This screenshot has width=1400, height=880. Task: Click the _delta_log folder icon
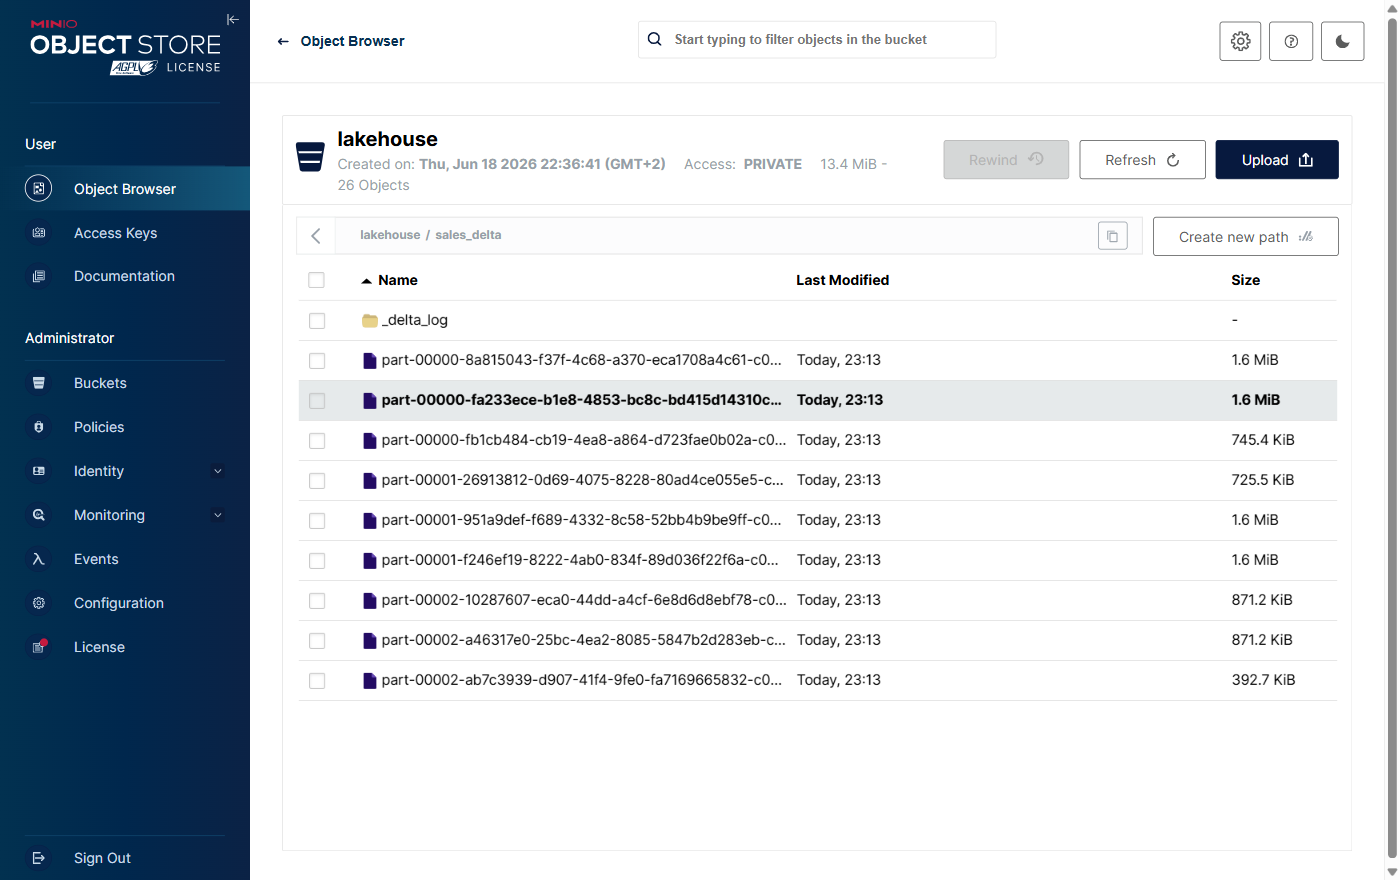pos(370,320)
